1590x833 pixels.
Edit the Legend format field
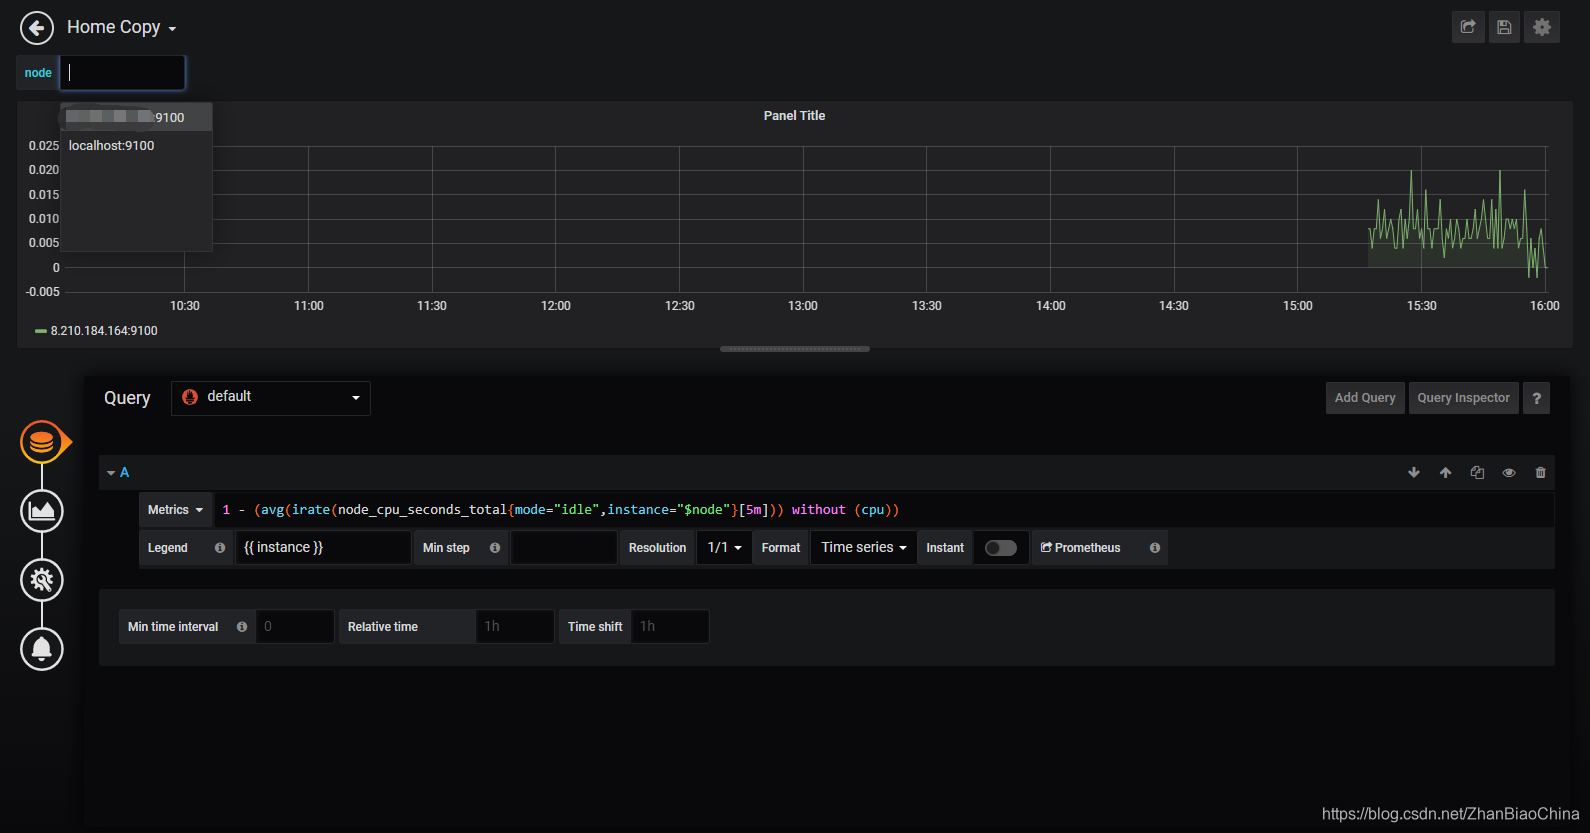(x=323, y=548)
